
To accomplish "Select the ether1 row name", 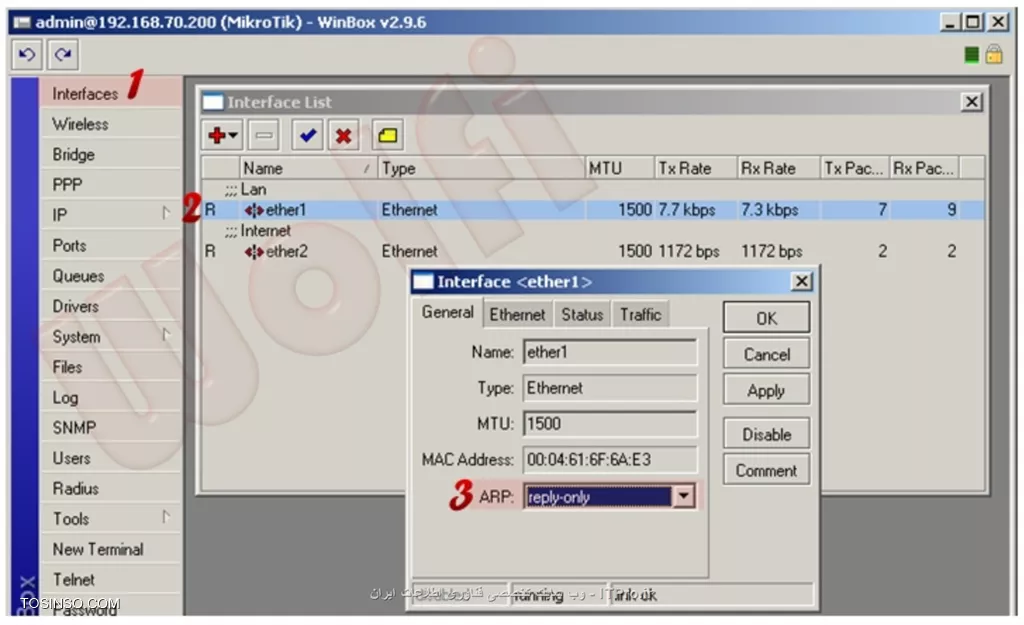I will tap(286, 210).
